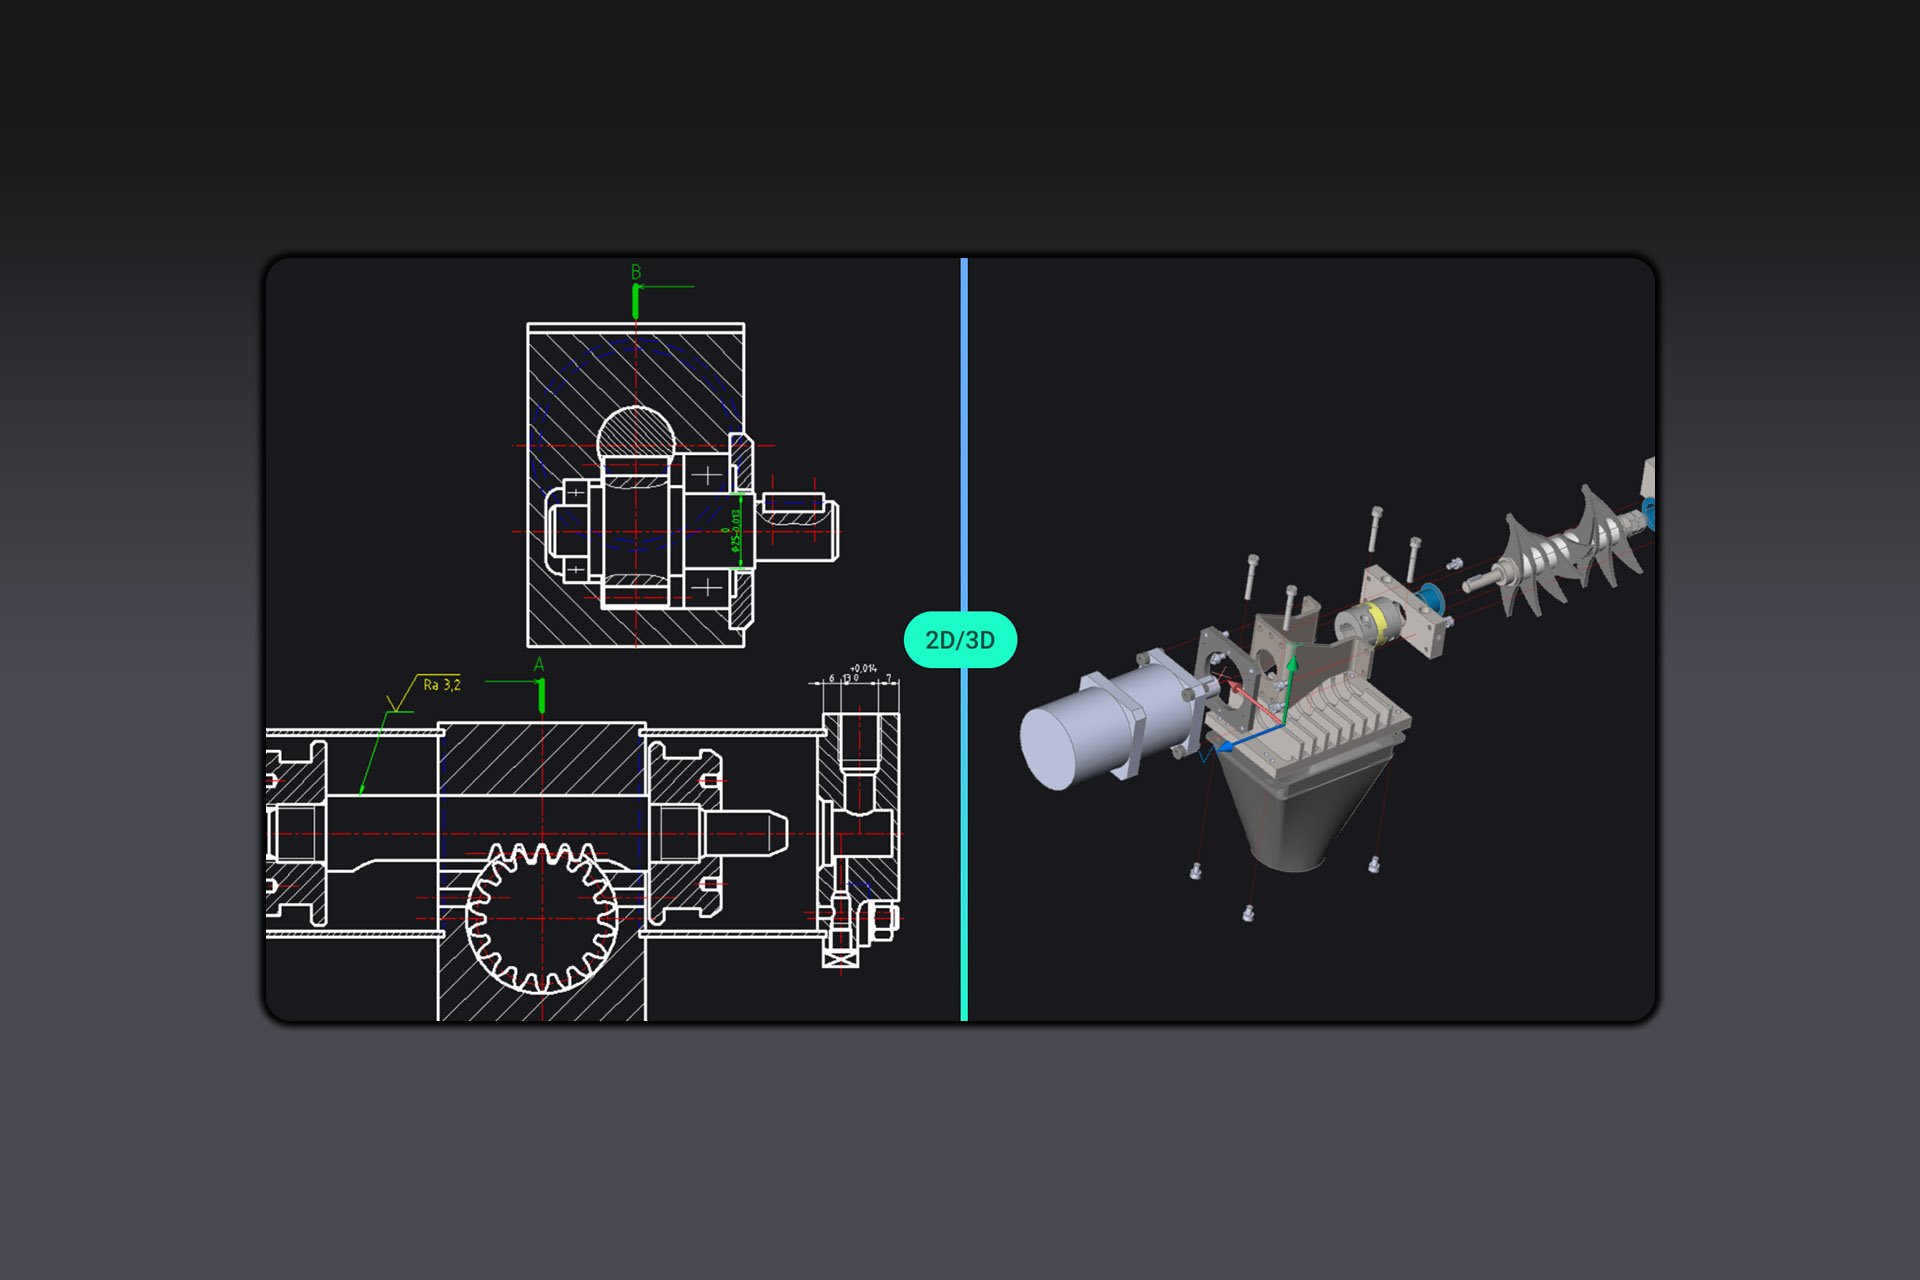Screen dimensions: 1920x1280
Task: Click datum symbol B above the top drawing
Action: click(636, 272)
